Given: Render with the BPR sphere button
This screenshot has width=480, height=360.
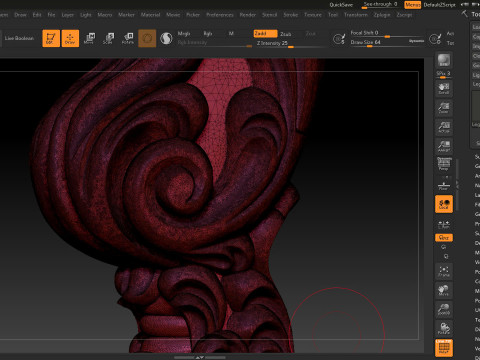Looking at the screenshot, I should pos(444,60).
